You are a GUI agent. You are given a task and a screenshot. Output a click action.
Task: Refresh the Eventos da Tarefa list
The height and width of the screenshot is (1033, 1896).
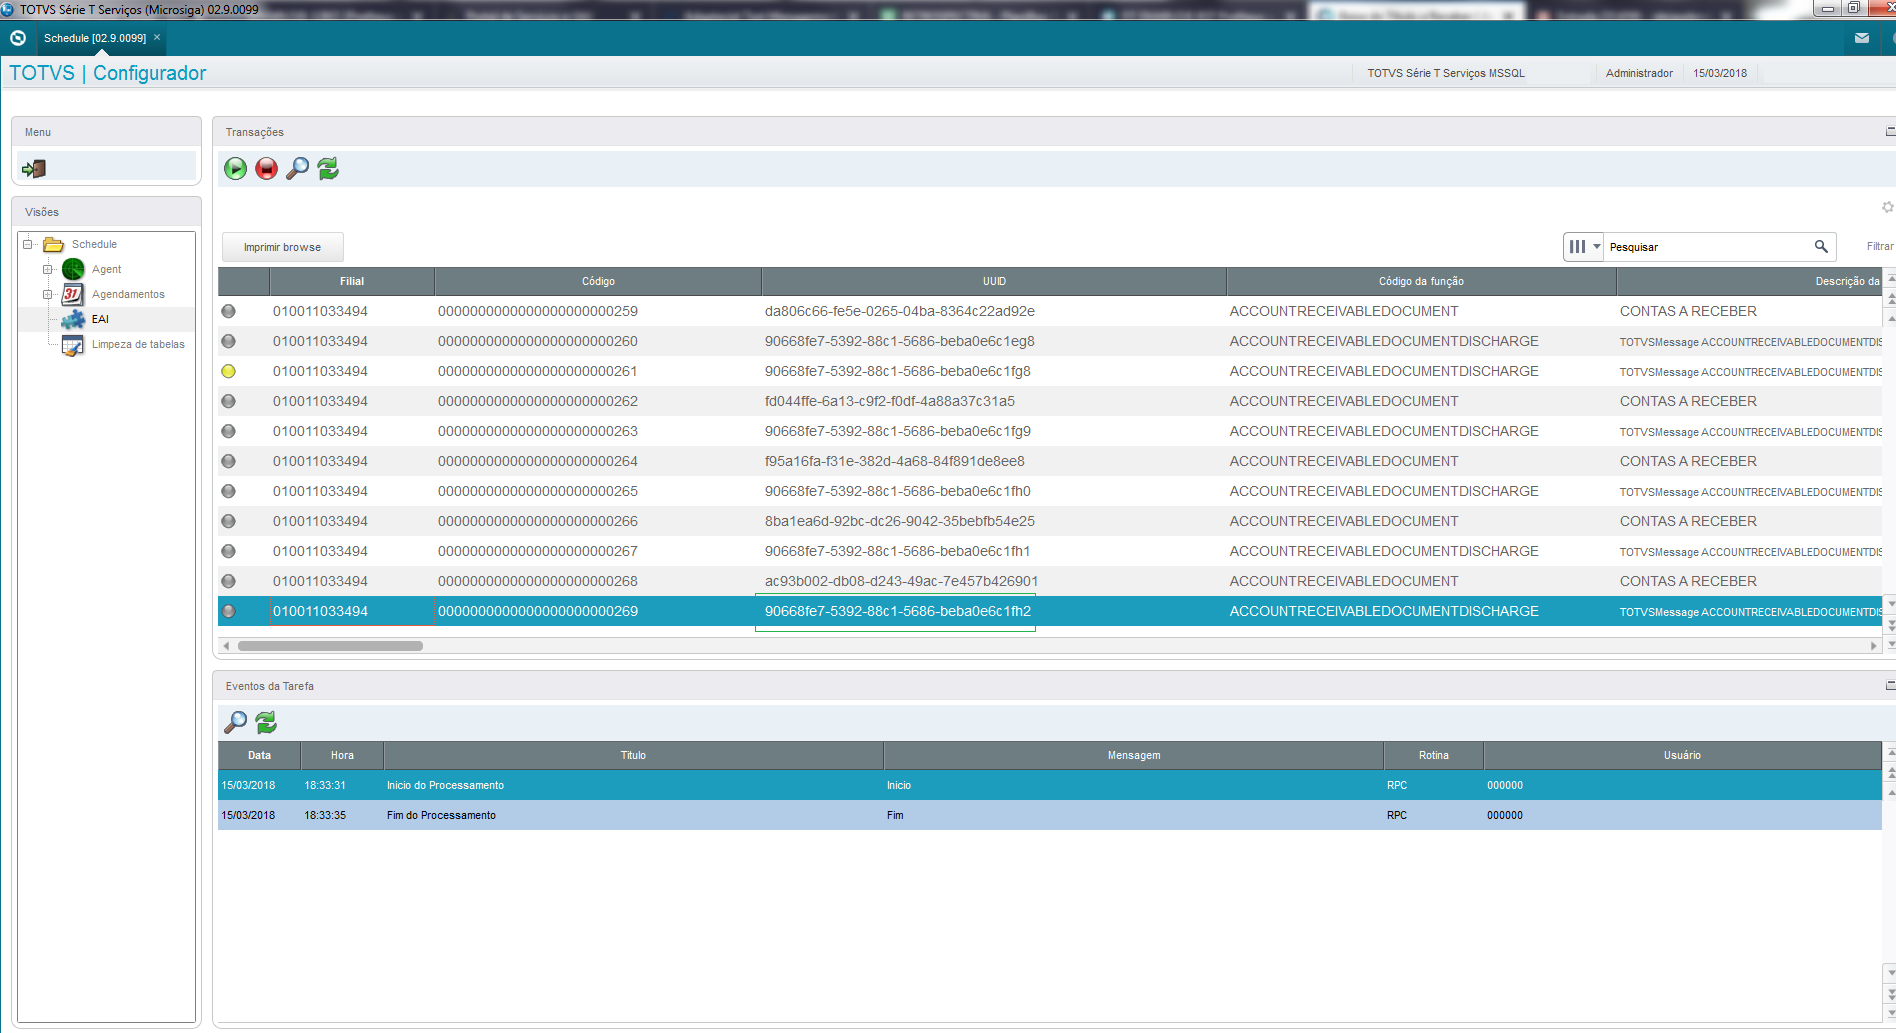[x=266, y=722]
